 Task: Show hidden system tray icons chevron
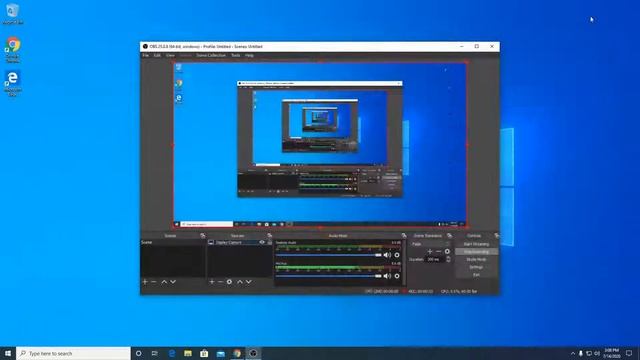tap(572, 353)
